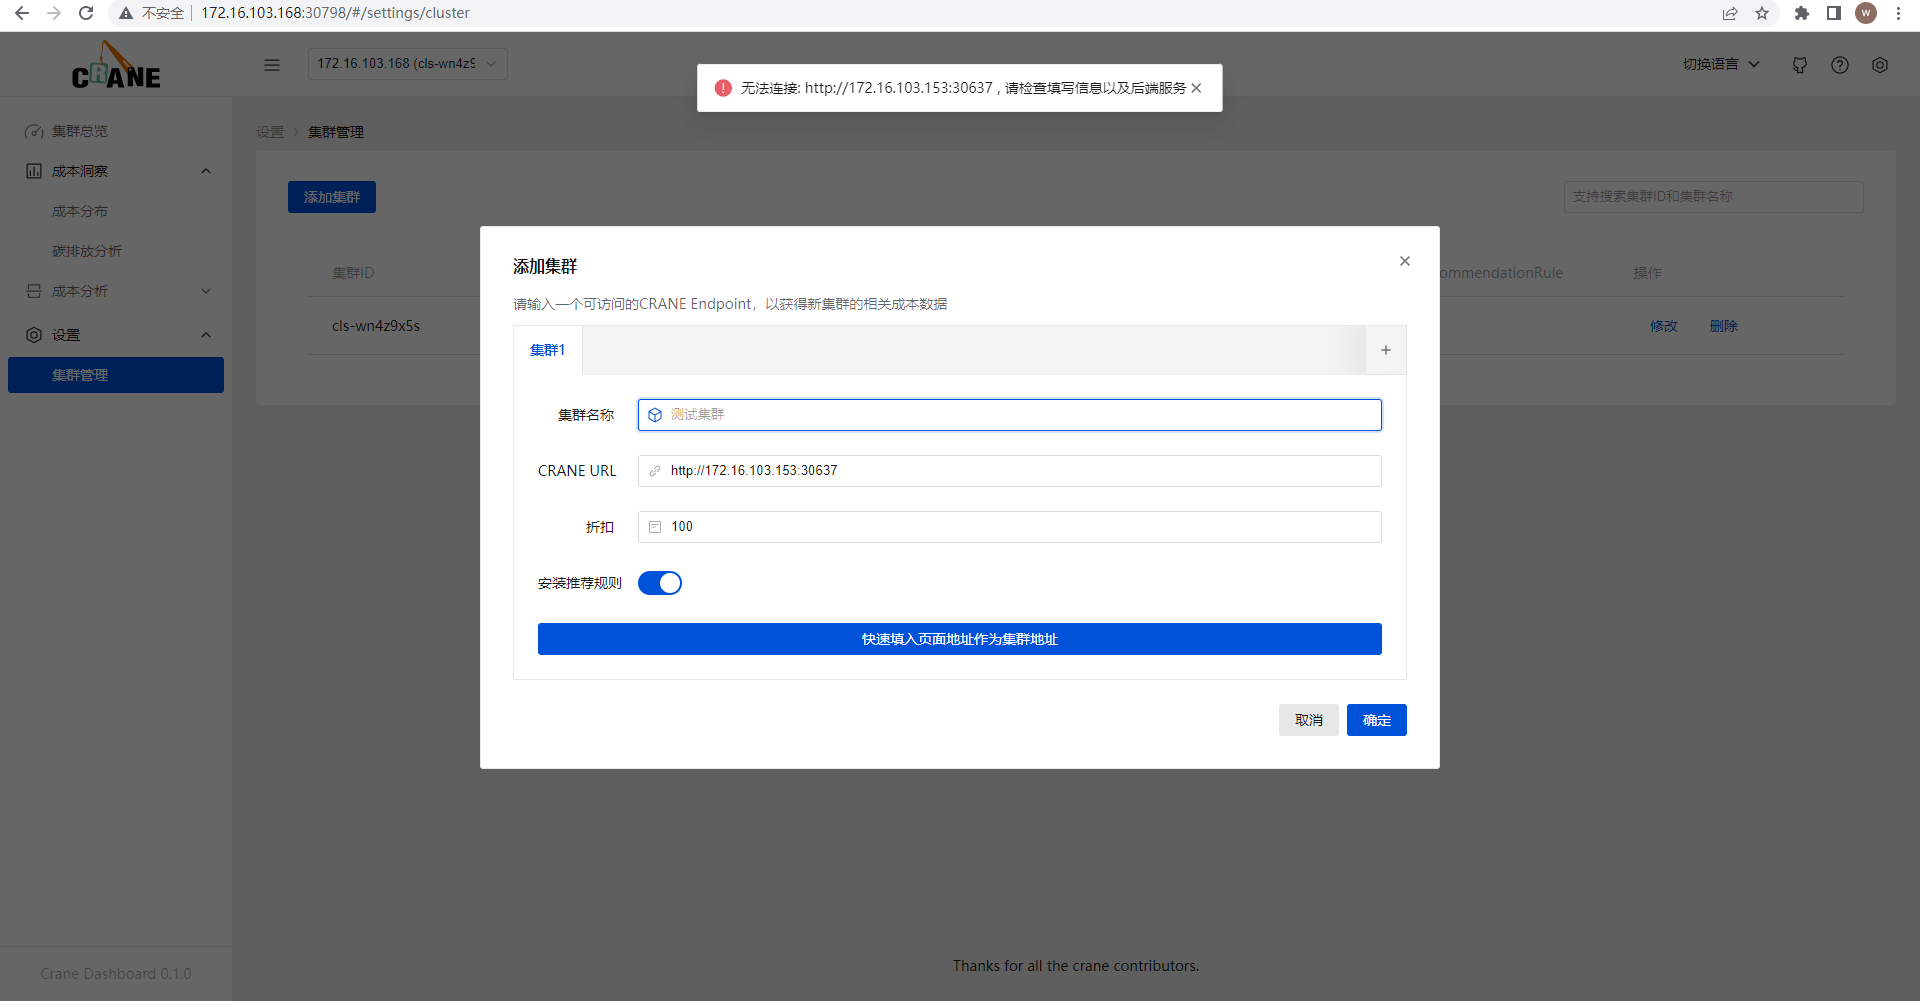Open the GitHub icon in the header

click(x=1800, y=65)
